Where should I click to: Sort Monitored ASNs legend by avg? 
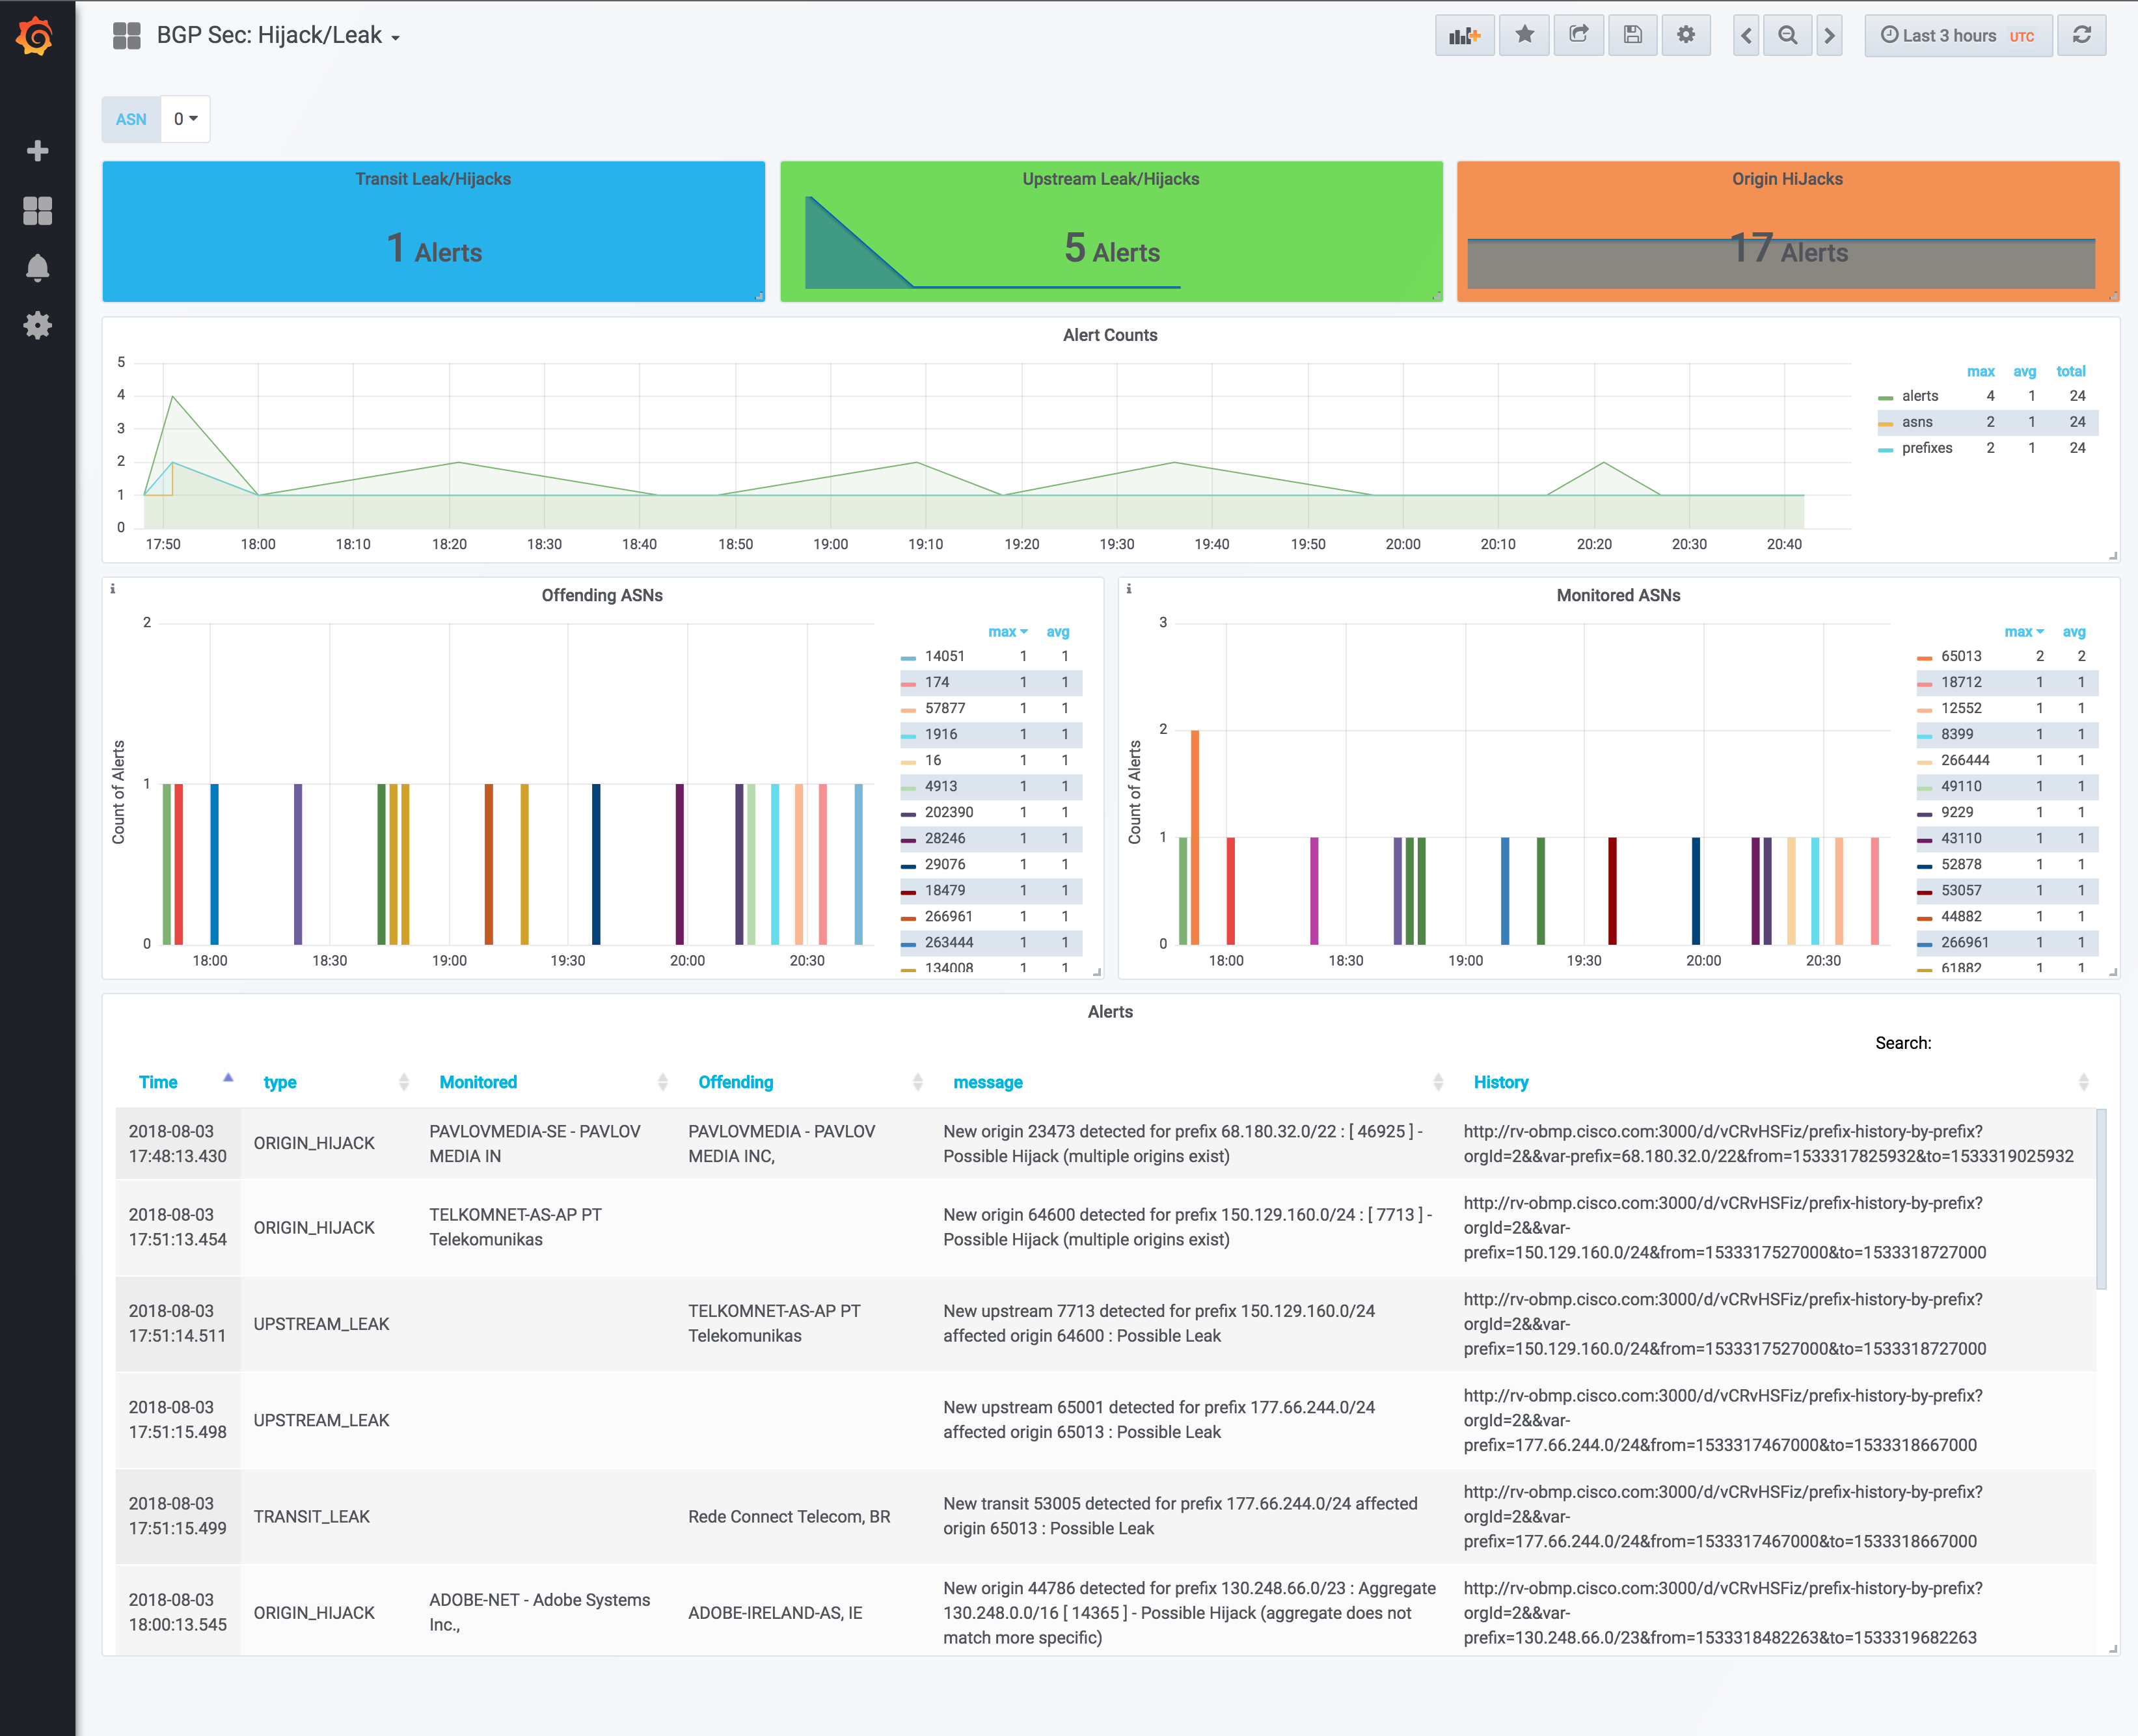[x=2074, y=632]
